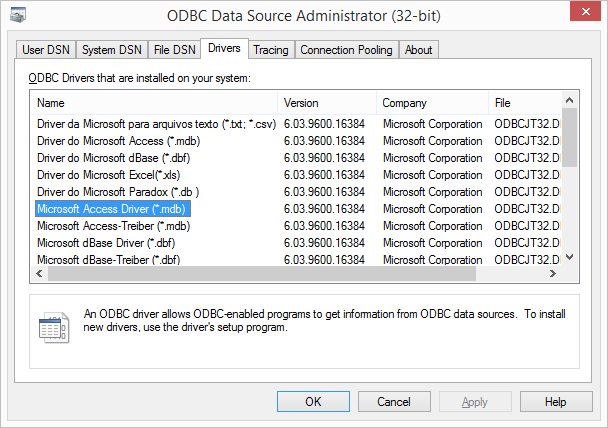Select the Drivers tab
Image resolution: width=608 pixels, height=428 pixels.
click(x=224, y=48)
